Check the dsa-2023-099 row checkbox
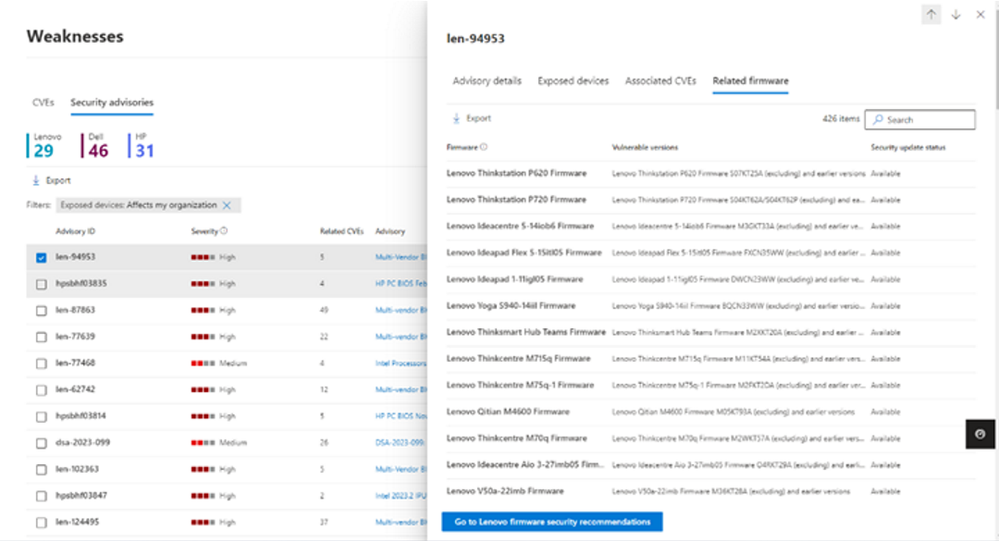The height and width of the screenshot is (541, 999). pyautogui.click(x=41, y=443)
